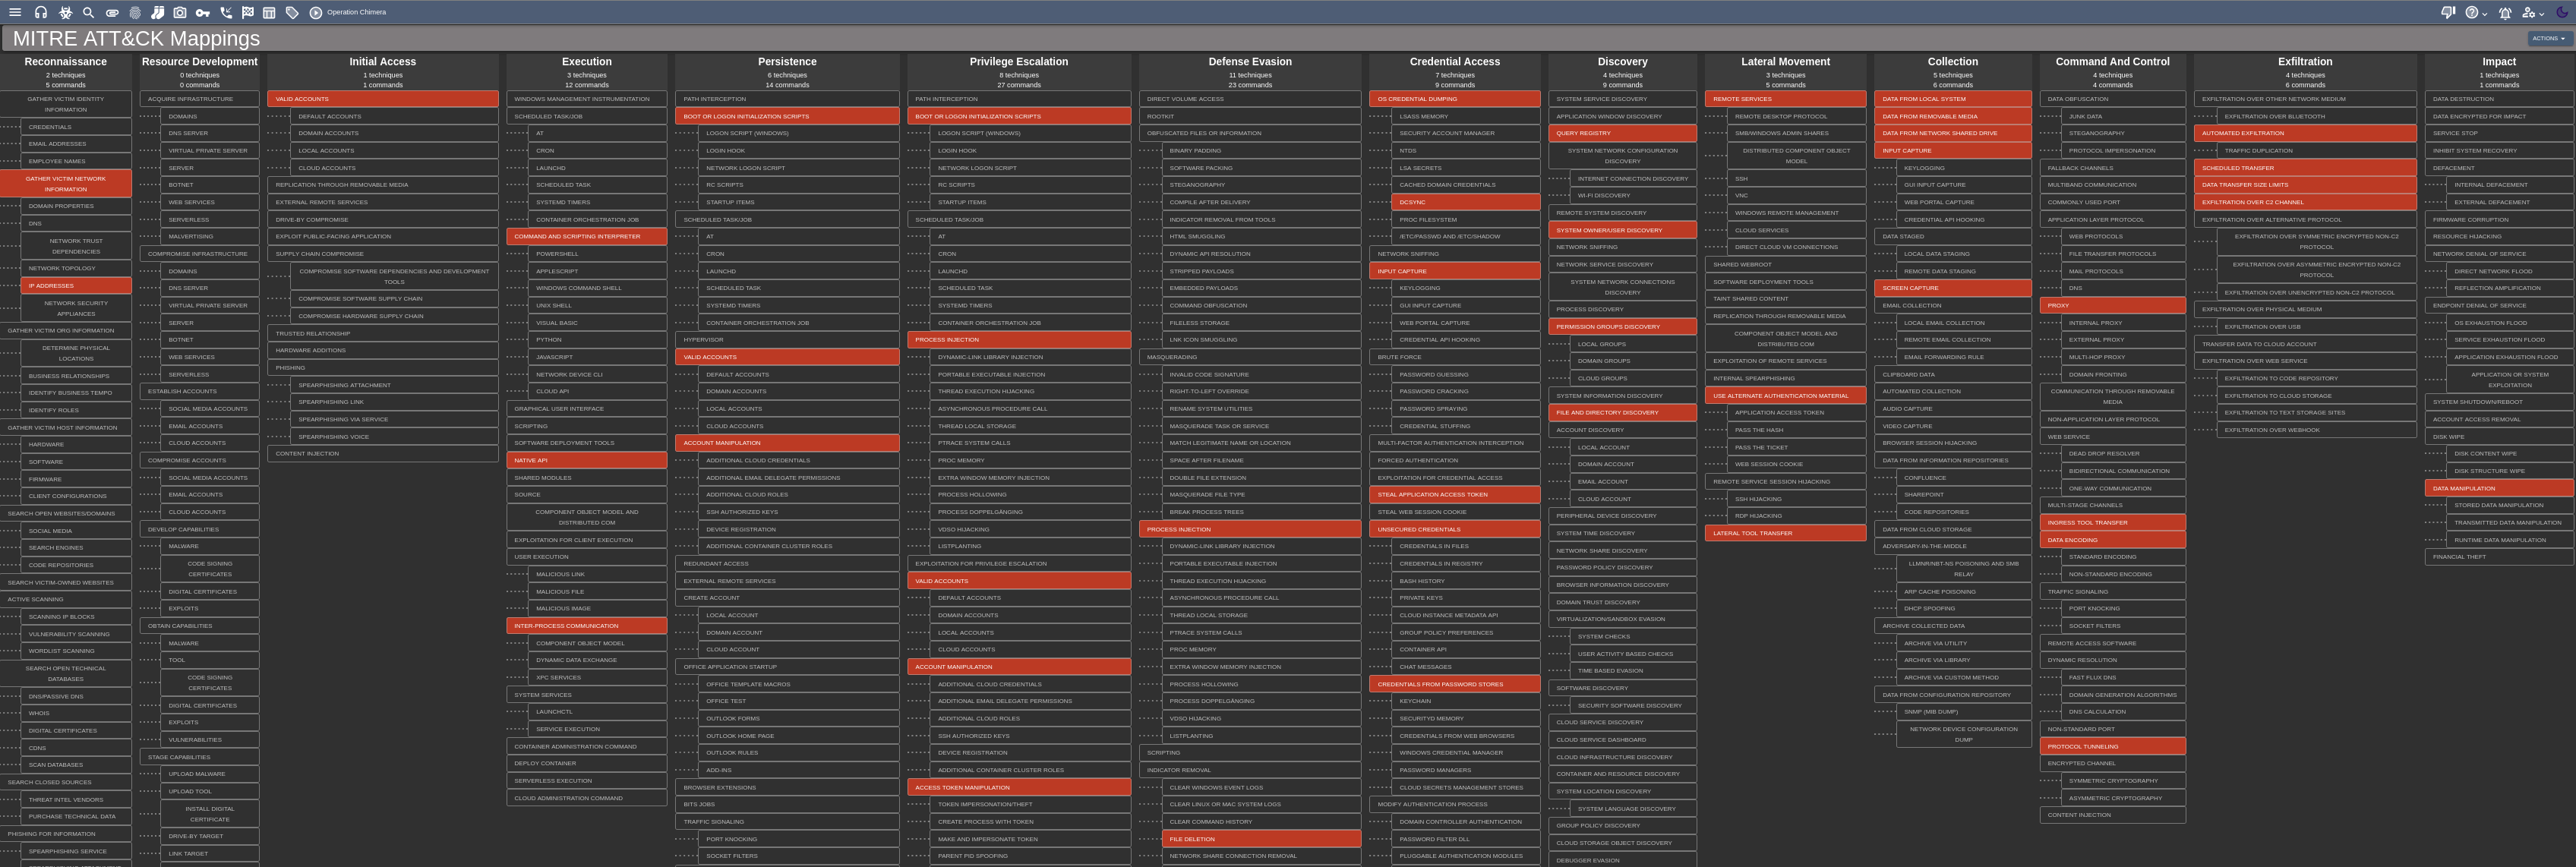Click Data Manipulation in Impact column
This screenshot has height=867, width=2576.
coord(2499,488)
